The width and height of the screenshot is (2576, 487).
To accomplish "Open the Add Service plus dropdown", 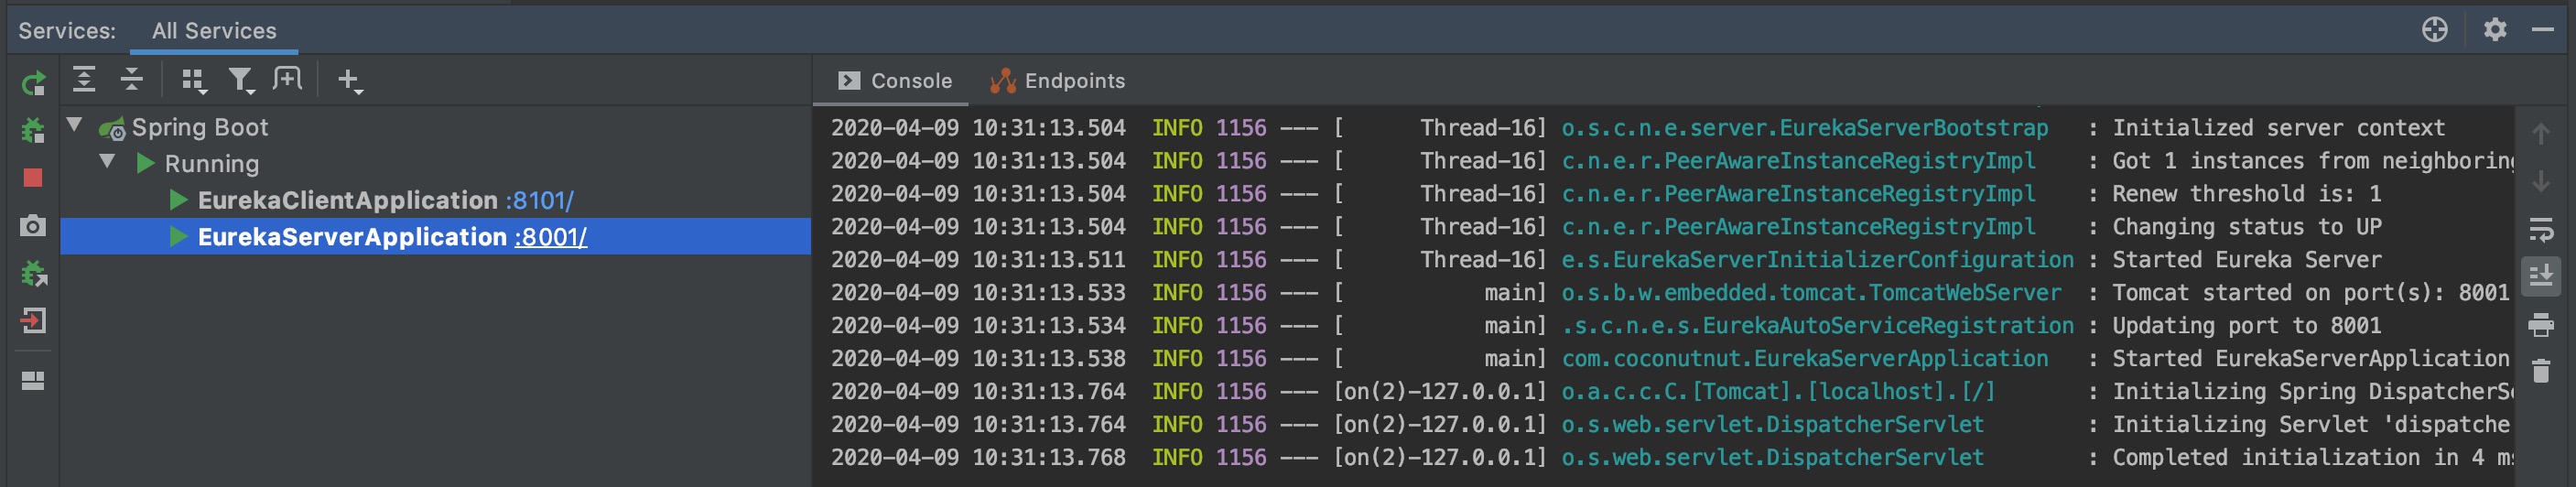I will click(349, 80).
